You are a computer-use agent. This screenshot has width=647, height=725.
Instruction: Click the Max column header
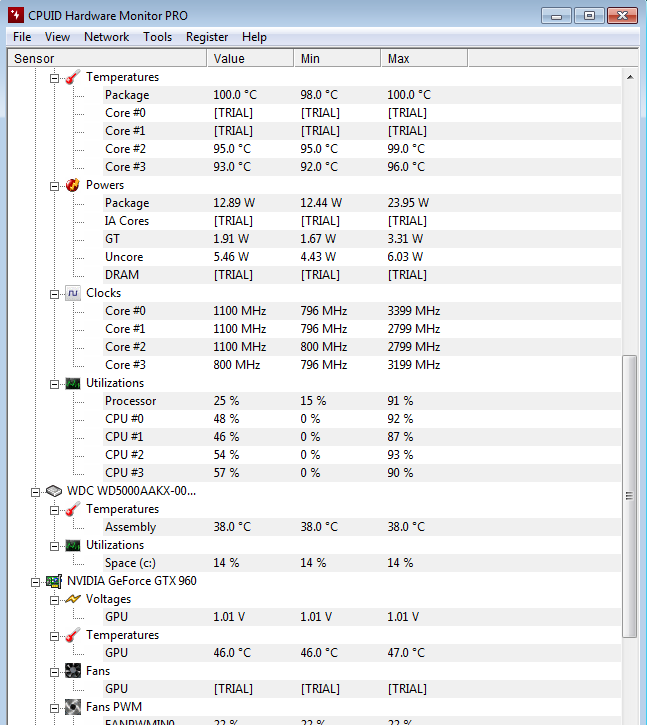click(425, 58)
